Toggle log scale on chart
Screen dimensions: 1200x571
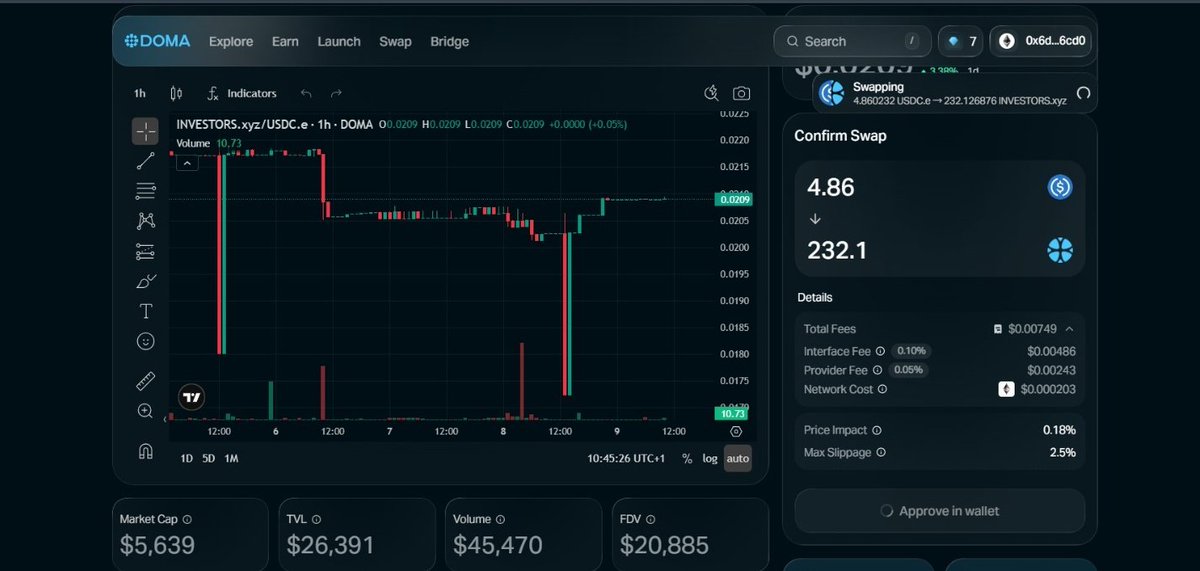tap(710, 458)
